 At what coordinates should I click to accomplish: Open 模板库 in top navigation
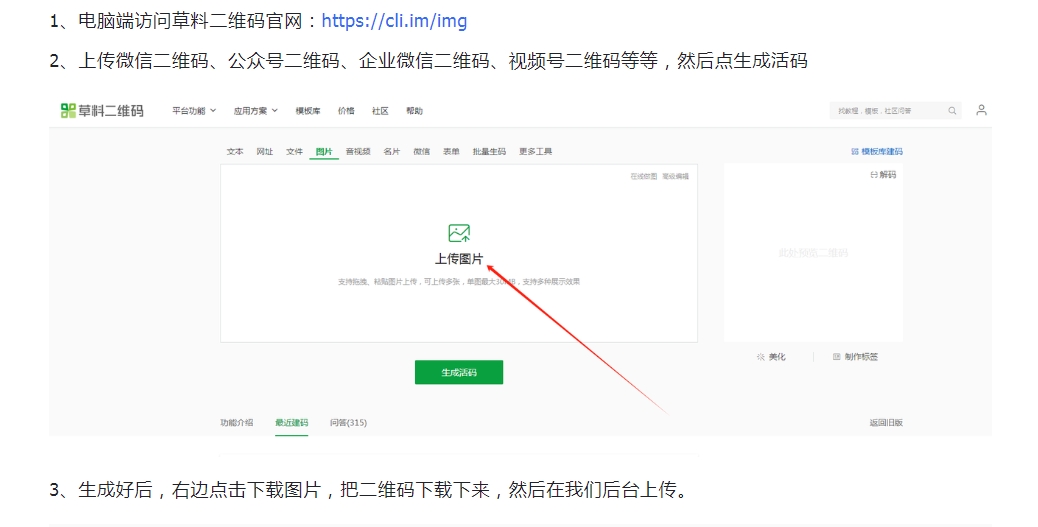(307, 111)
